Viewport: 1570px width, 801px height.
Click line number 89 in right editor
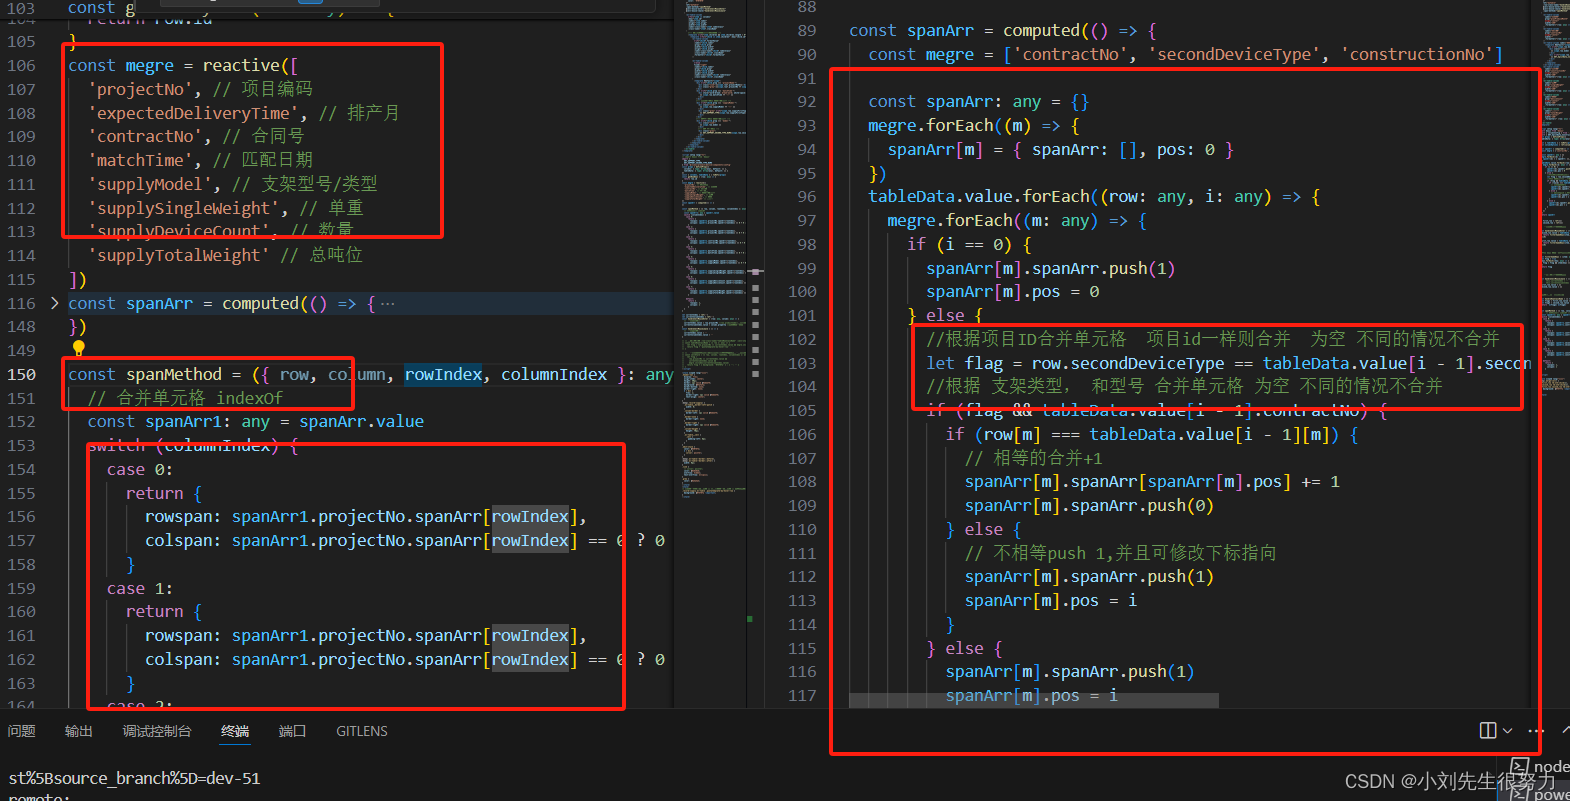point(807,30)
